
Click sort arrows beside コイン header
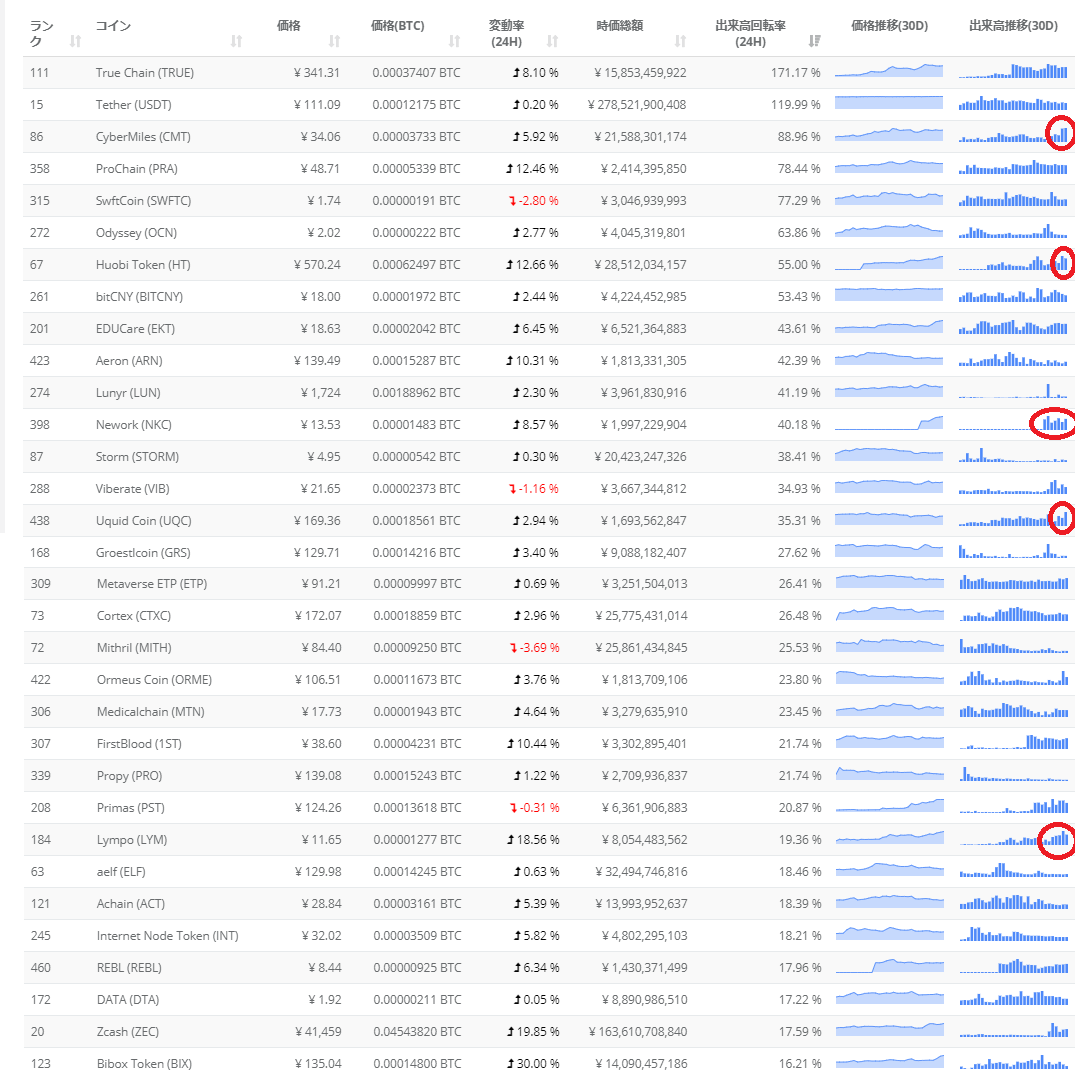tap(236, 41)
